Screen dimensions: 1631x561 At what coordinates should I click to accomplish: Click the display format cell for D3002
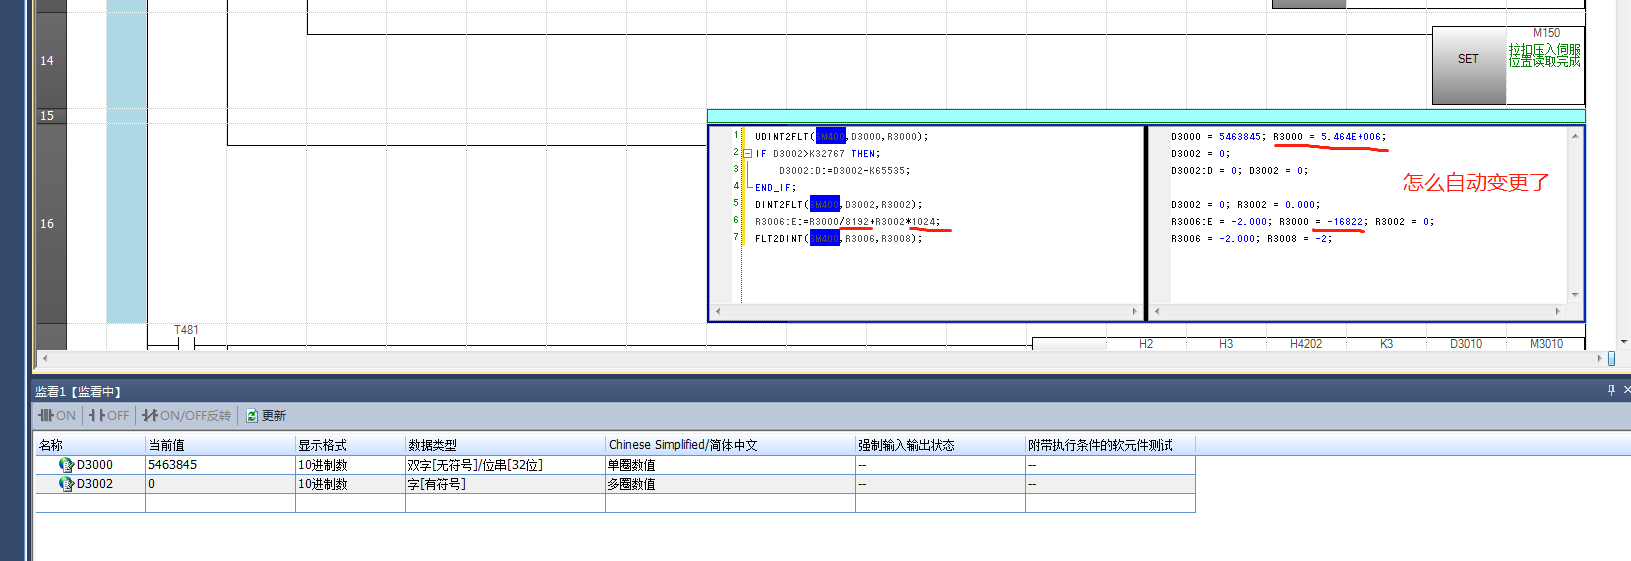[x=350, y=484]
